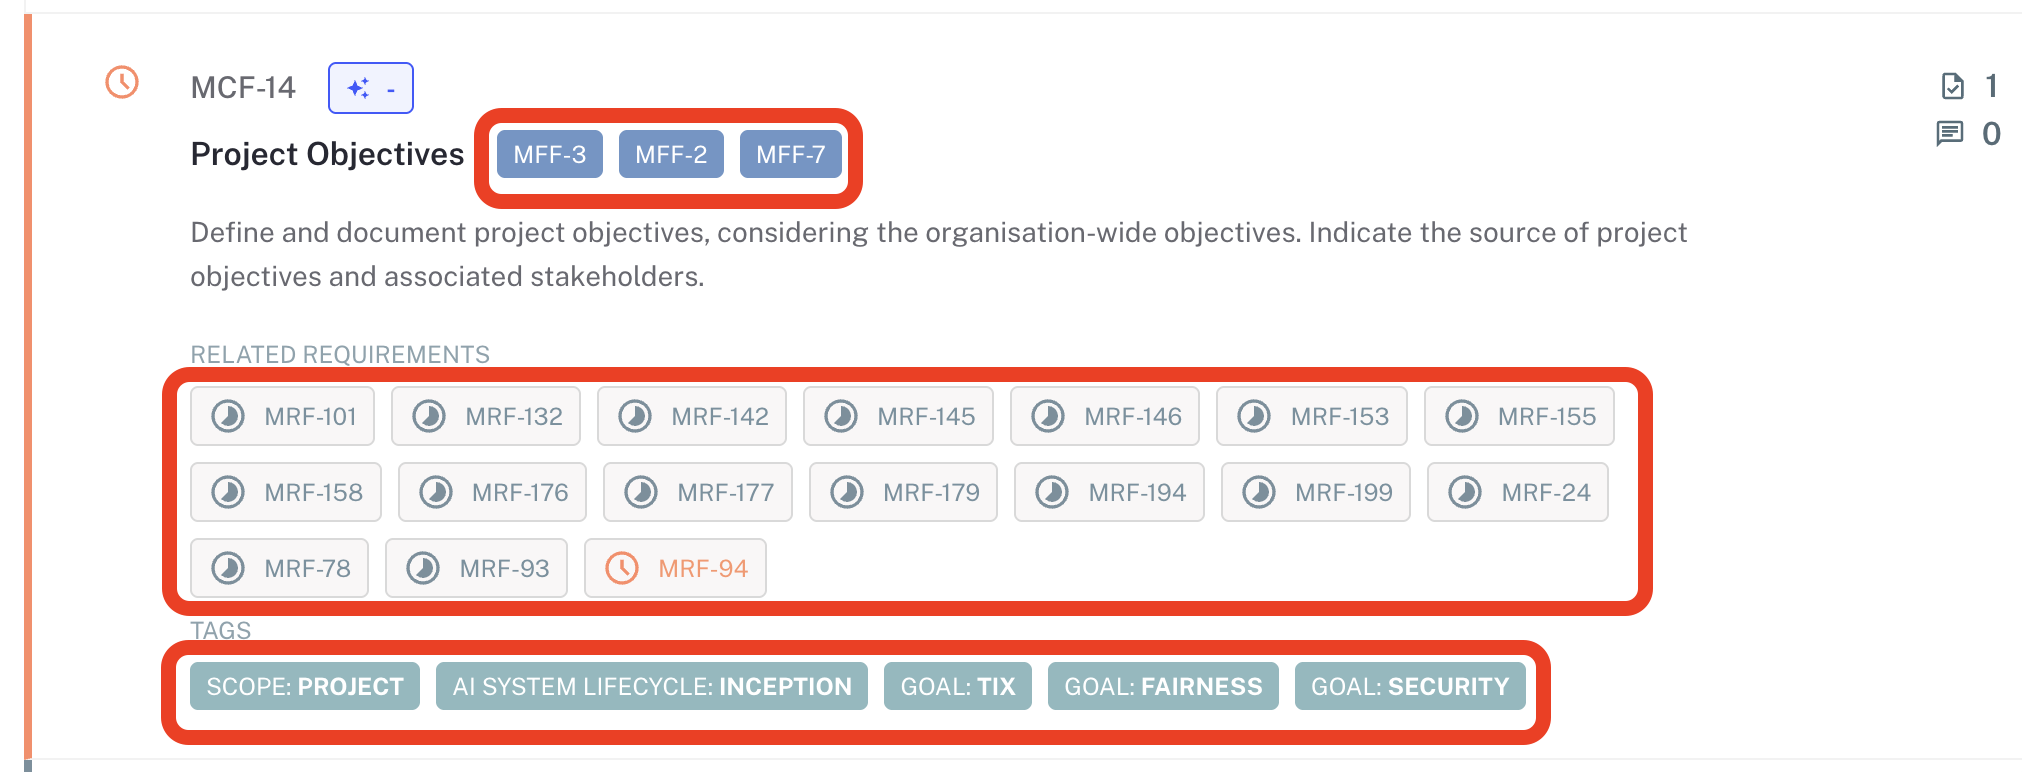Open the comments icon showing 0

click(1950, 133)
